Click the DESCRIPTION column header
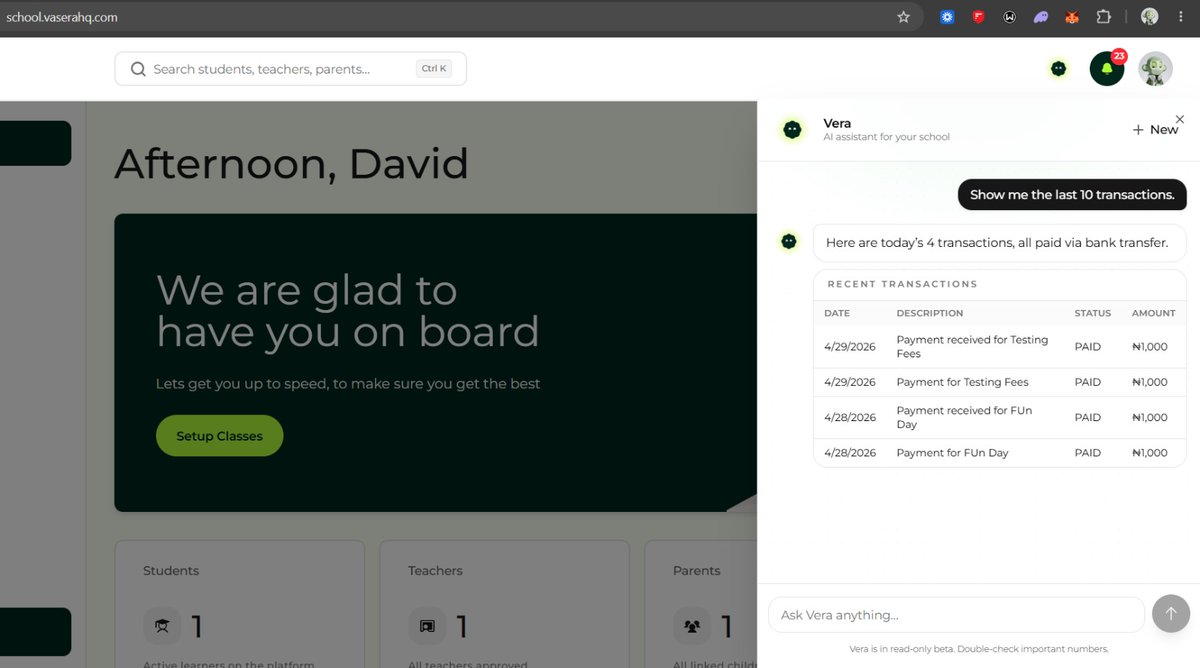The height and width of the screenshot is (668, 1200). point(930,313)
